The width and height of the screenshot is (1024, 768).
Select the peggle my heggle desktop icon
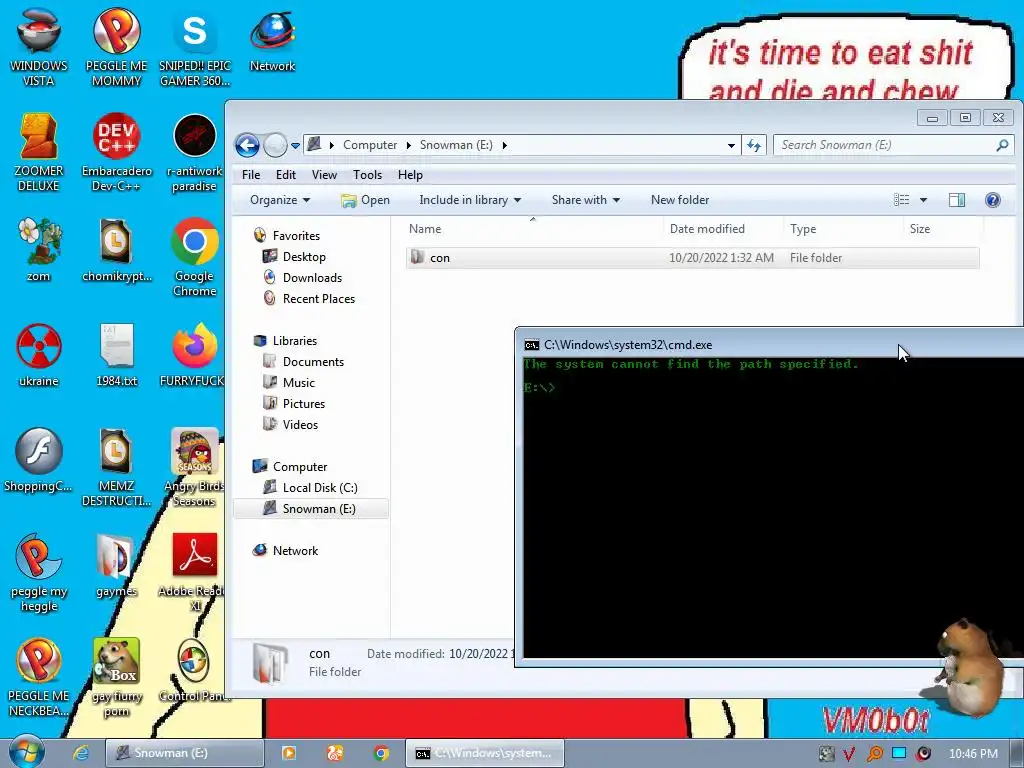(x=39, y=573)
